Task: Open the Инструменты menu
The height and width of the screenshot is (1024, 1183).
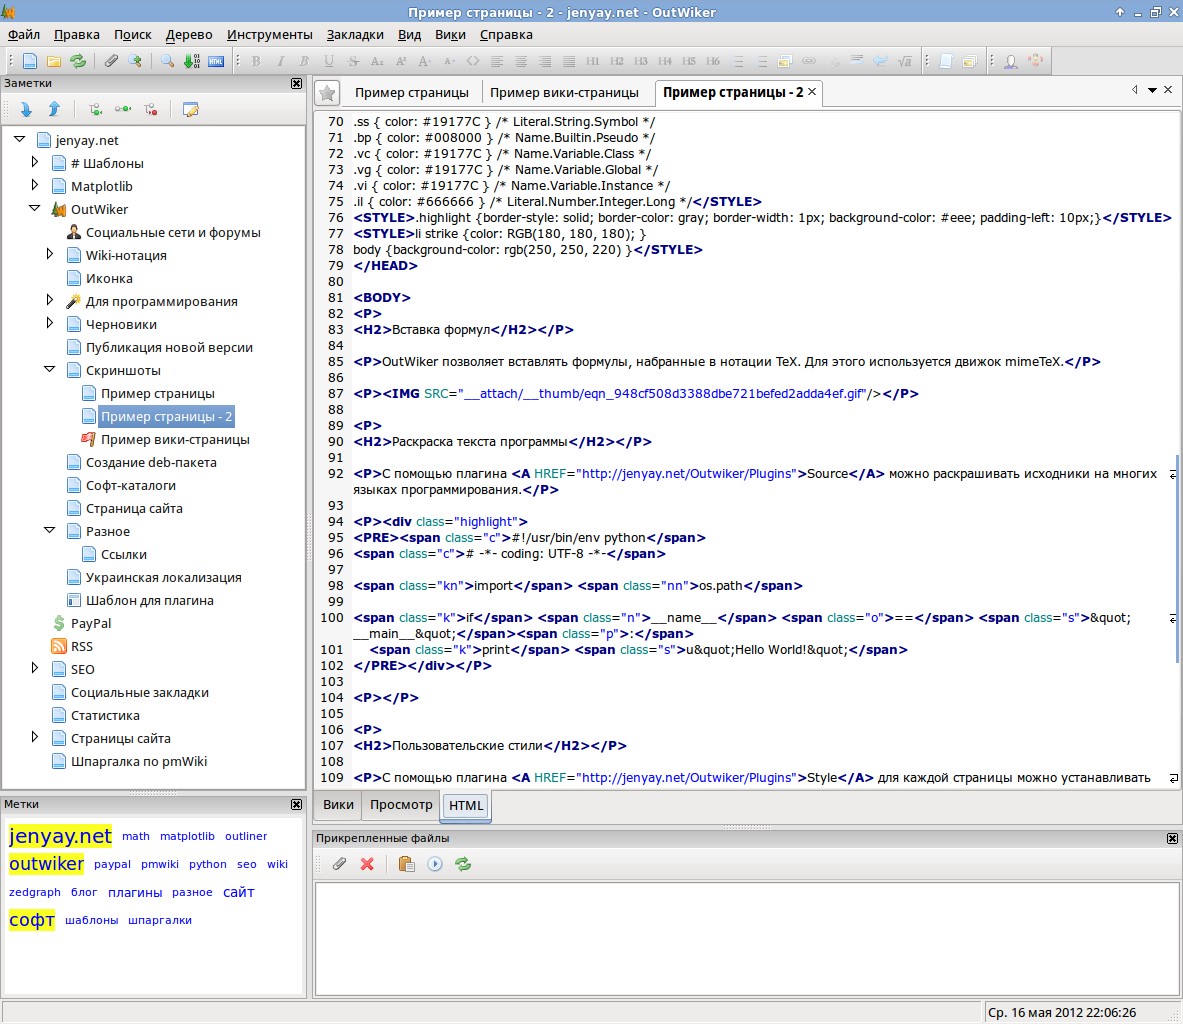Action: 269,34
